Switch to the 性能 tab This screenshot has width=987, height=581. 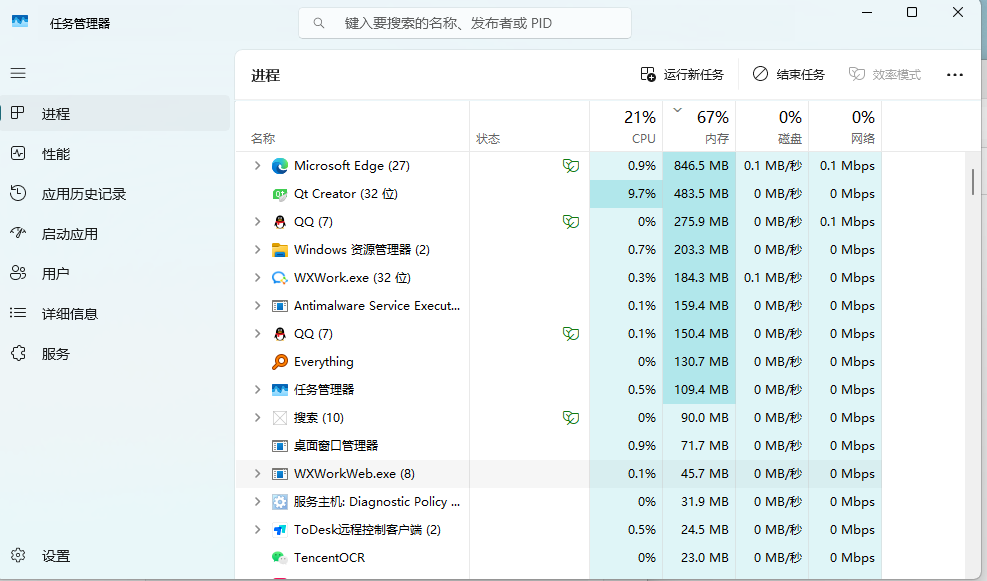coord(56,154)
